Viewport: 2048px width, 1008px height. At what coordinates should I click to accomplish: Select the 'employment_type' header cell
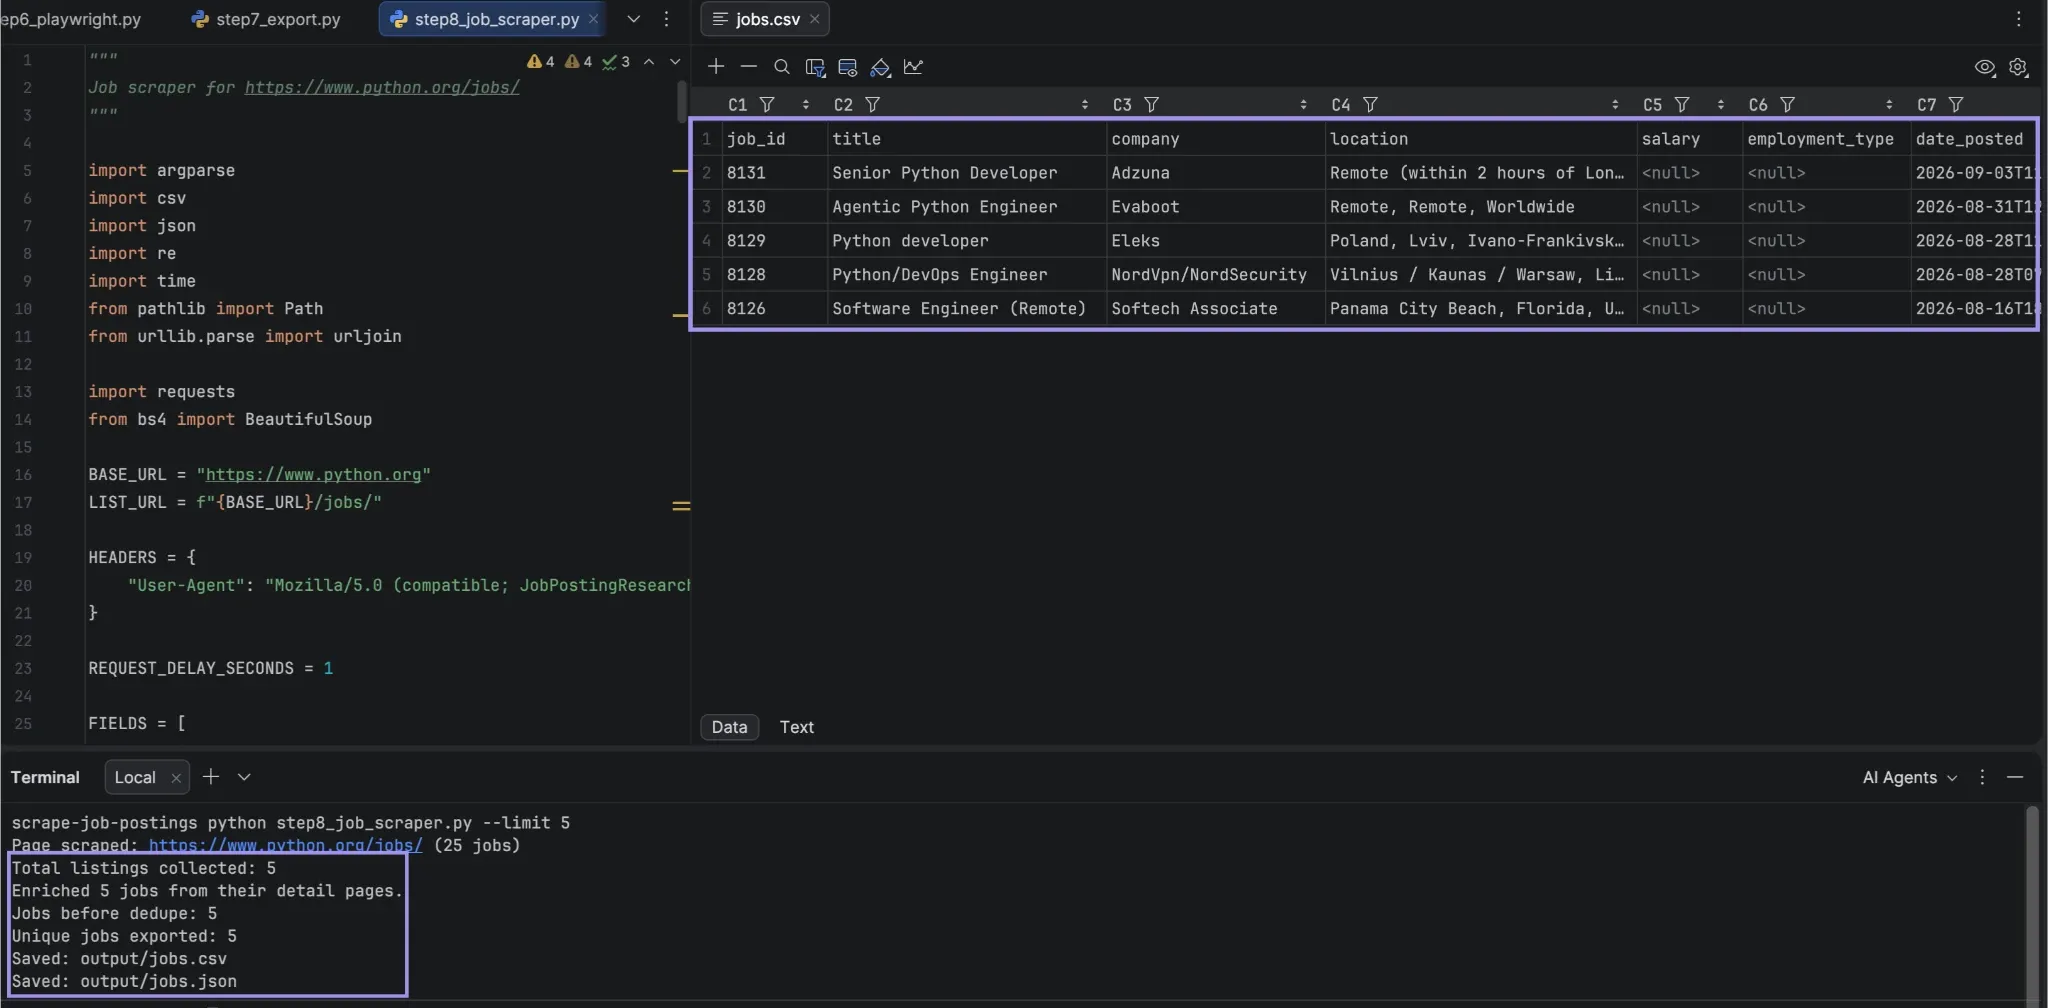[1826, 139]
